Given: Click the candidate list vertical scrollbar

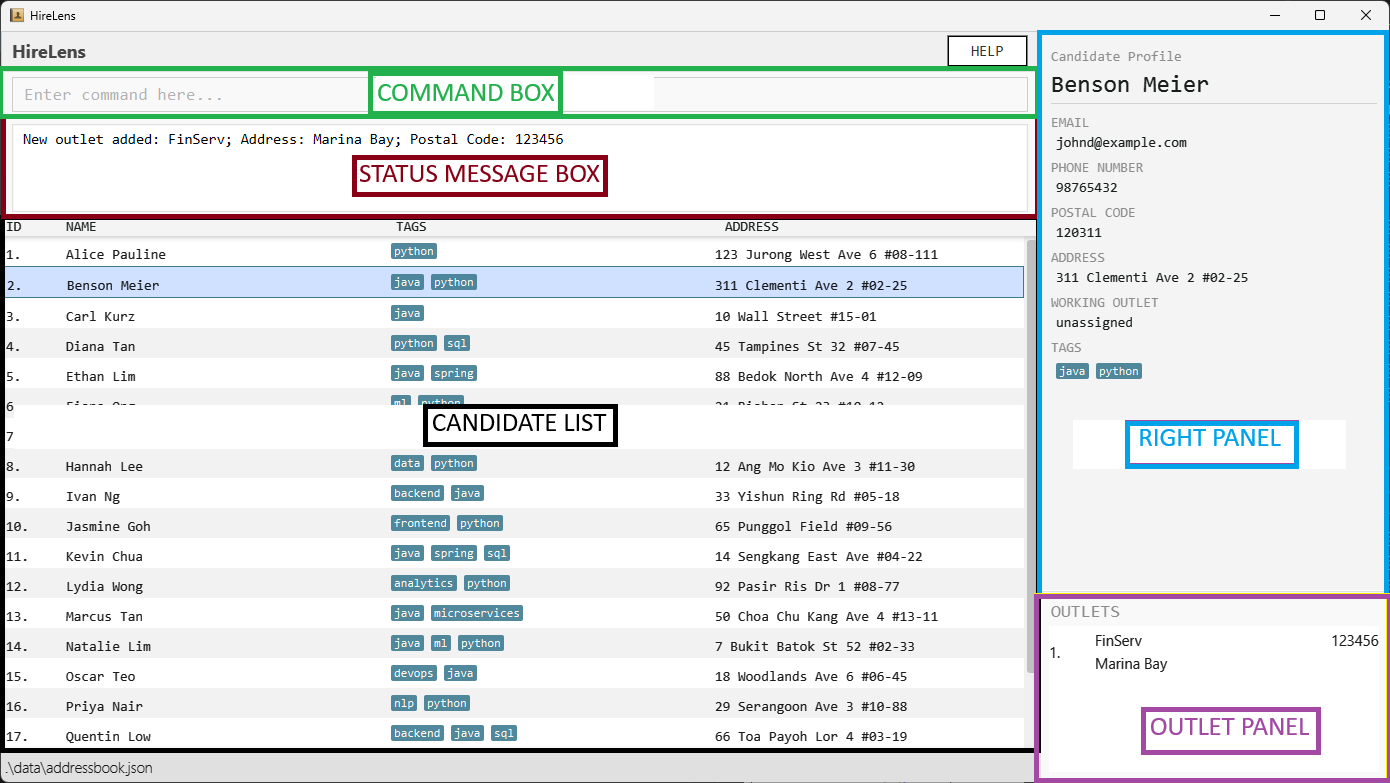Looking at the screenshot, I should tap(1030, 455).
